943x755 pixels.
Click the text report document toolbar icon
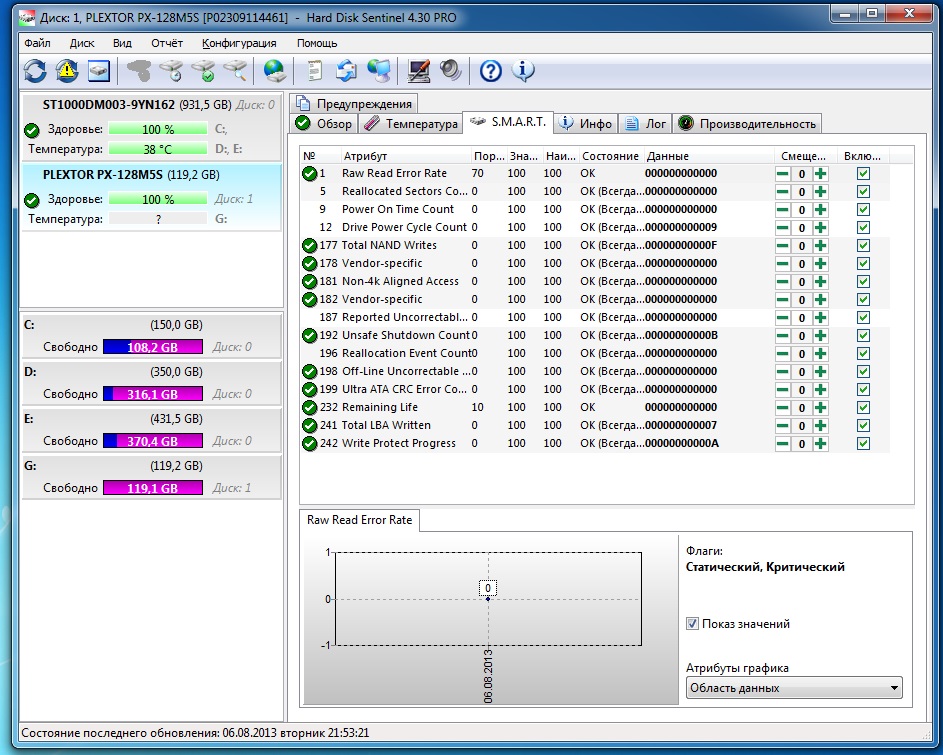click(314, 70)
